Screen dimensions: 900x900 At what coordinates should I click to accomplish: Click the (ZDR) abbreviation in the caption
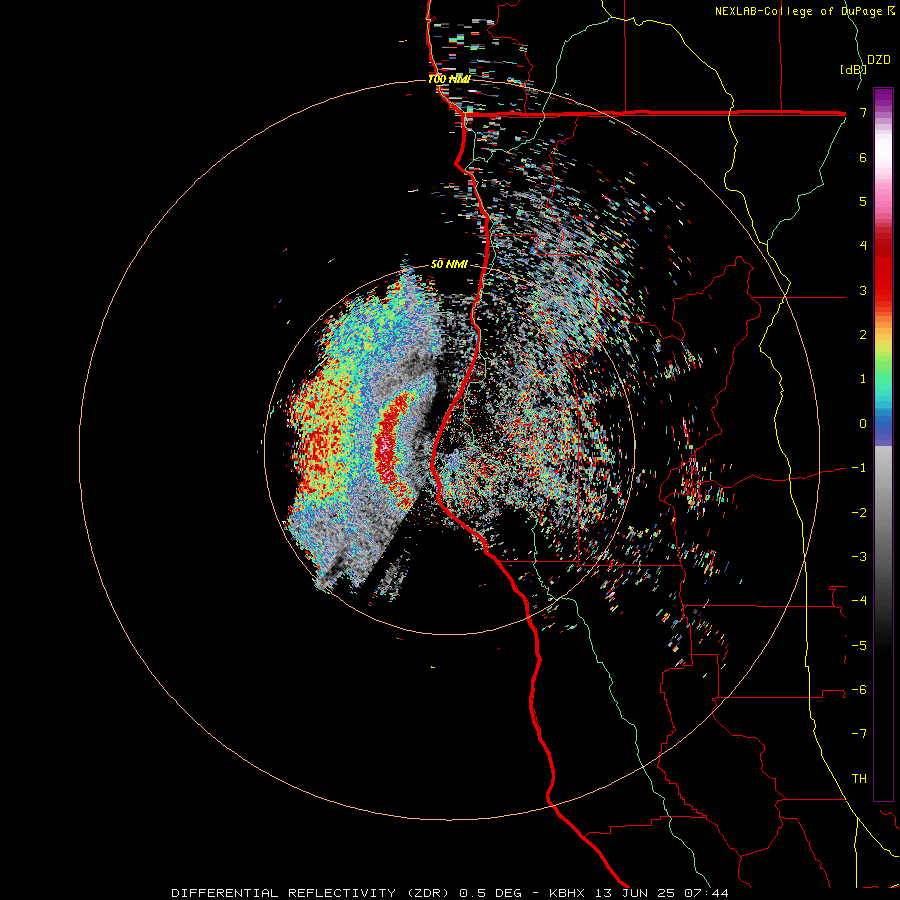(428, 893)
